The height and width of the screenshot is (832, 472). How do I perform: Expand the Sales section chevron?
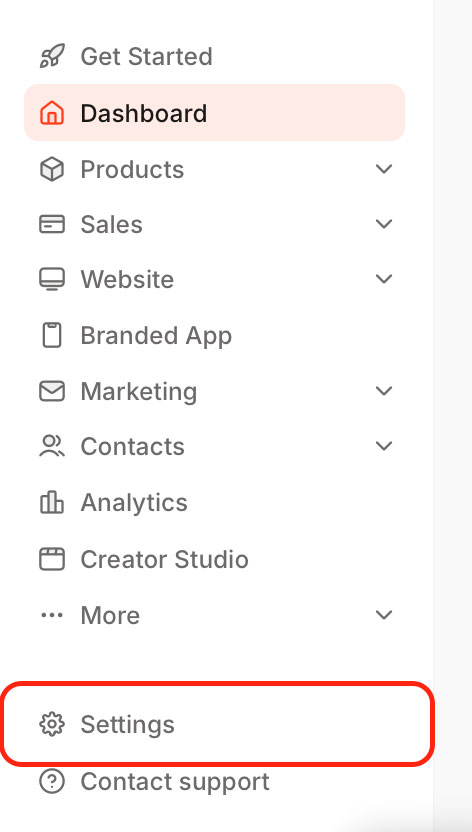[384, 224]
